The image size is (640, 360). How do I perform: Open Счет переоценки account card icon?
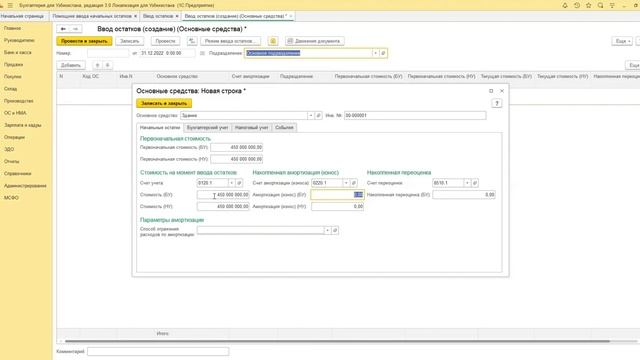coord(475,183)
